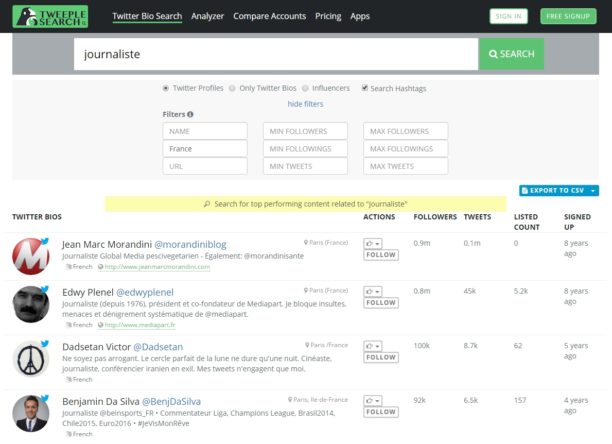
Task: Follow Dadsetan Victor
Action: (380, 359)
